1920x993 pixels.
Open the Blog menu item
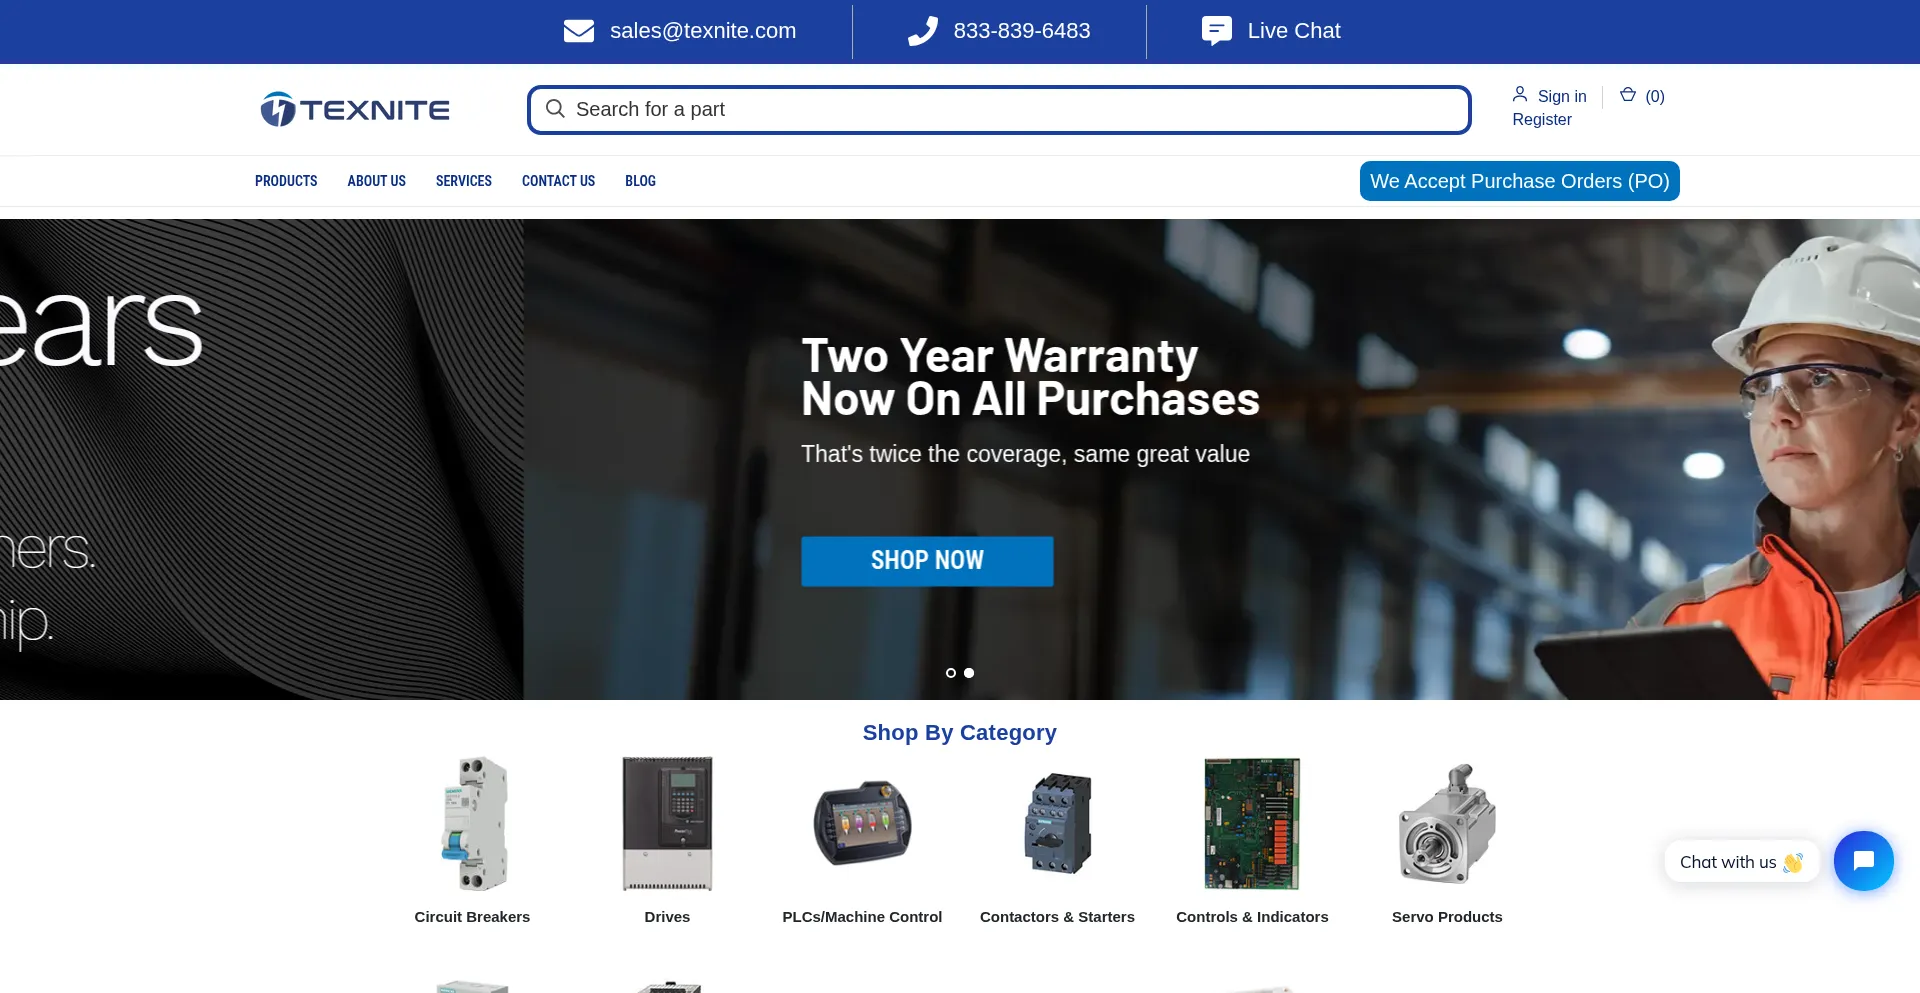click(x=641, y=181)
